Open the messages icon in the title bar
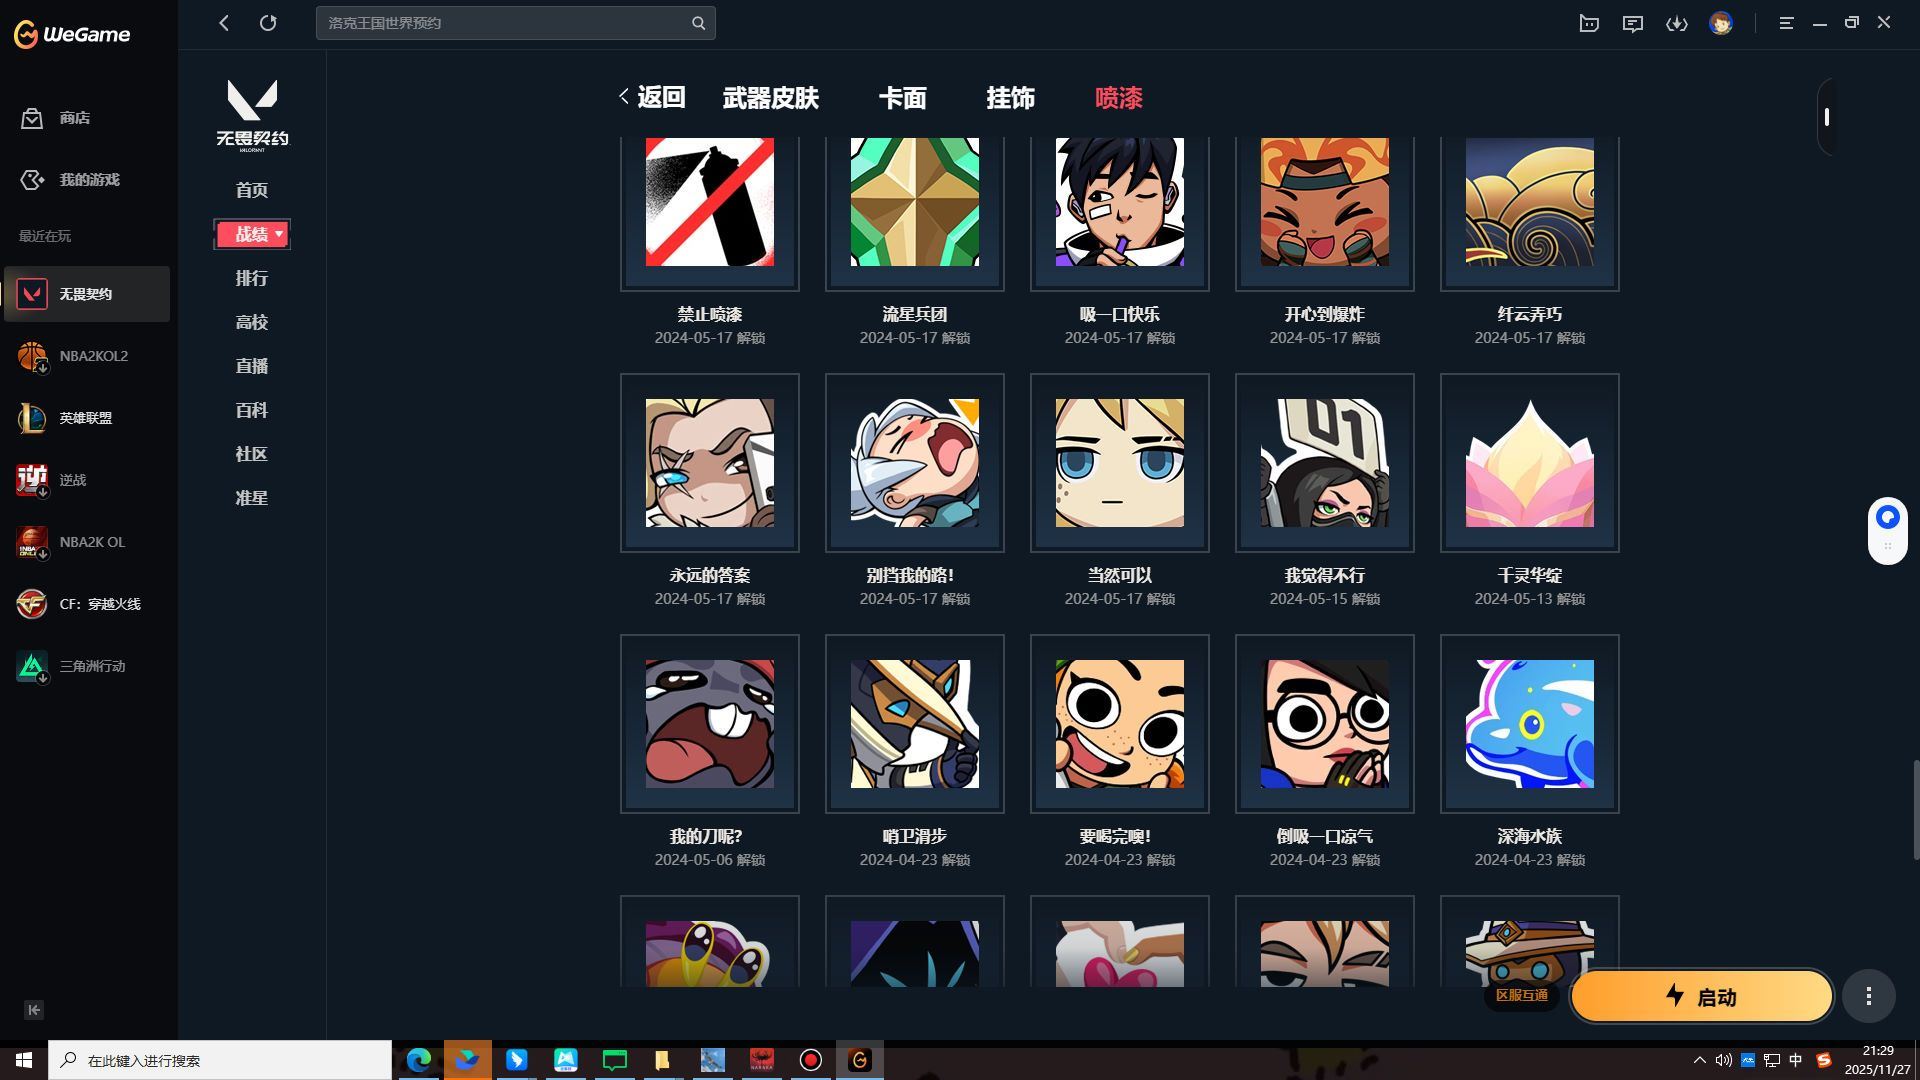 coord(1632,23)
